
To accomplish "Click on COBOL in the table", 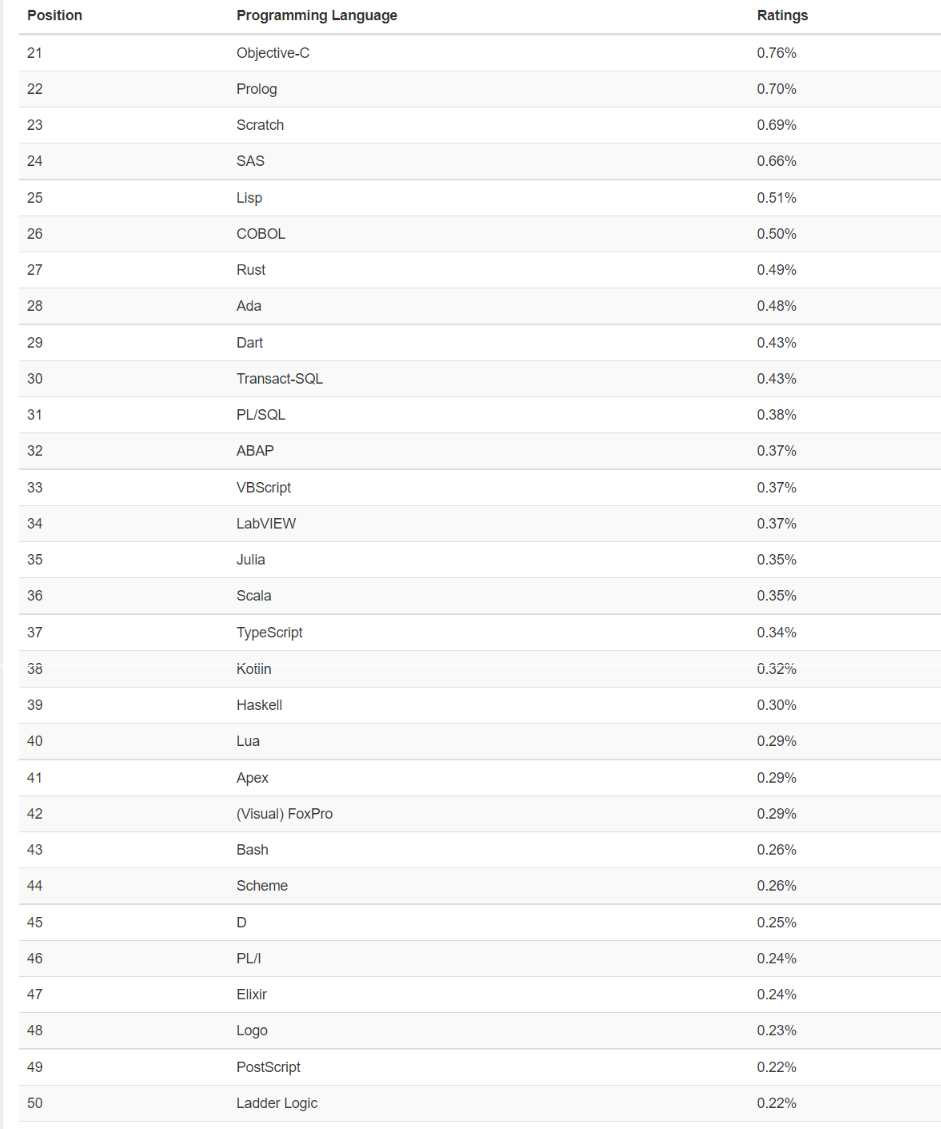I will click(x=261, y=234).
